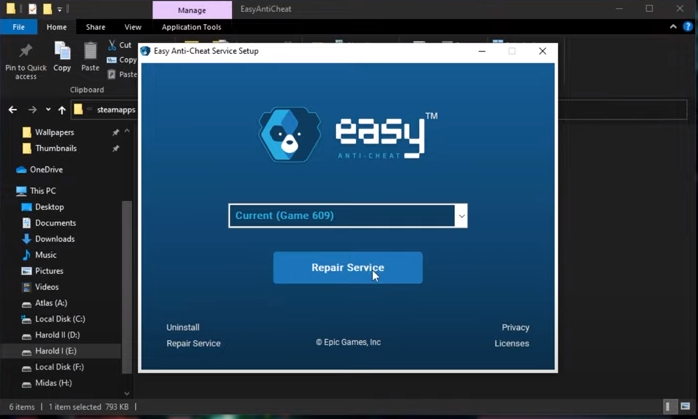
Task: Select This PC in navigation pane
Action: click(x=43, y=191)
